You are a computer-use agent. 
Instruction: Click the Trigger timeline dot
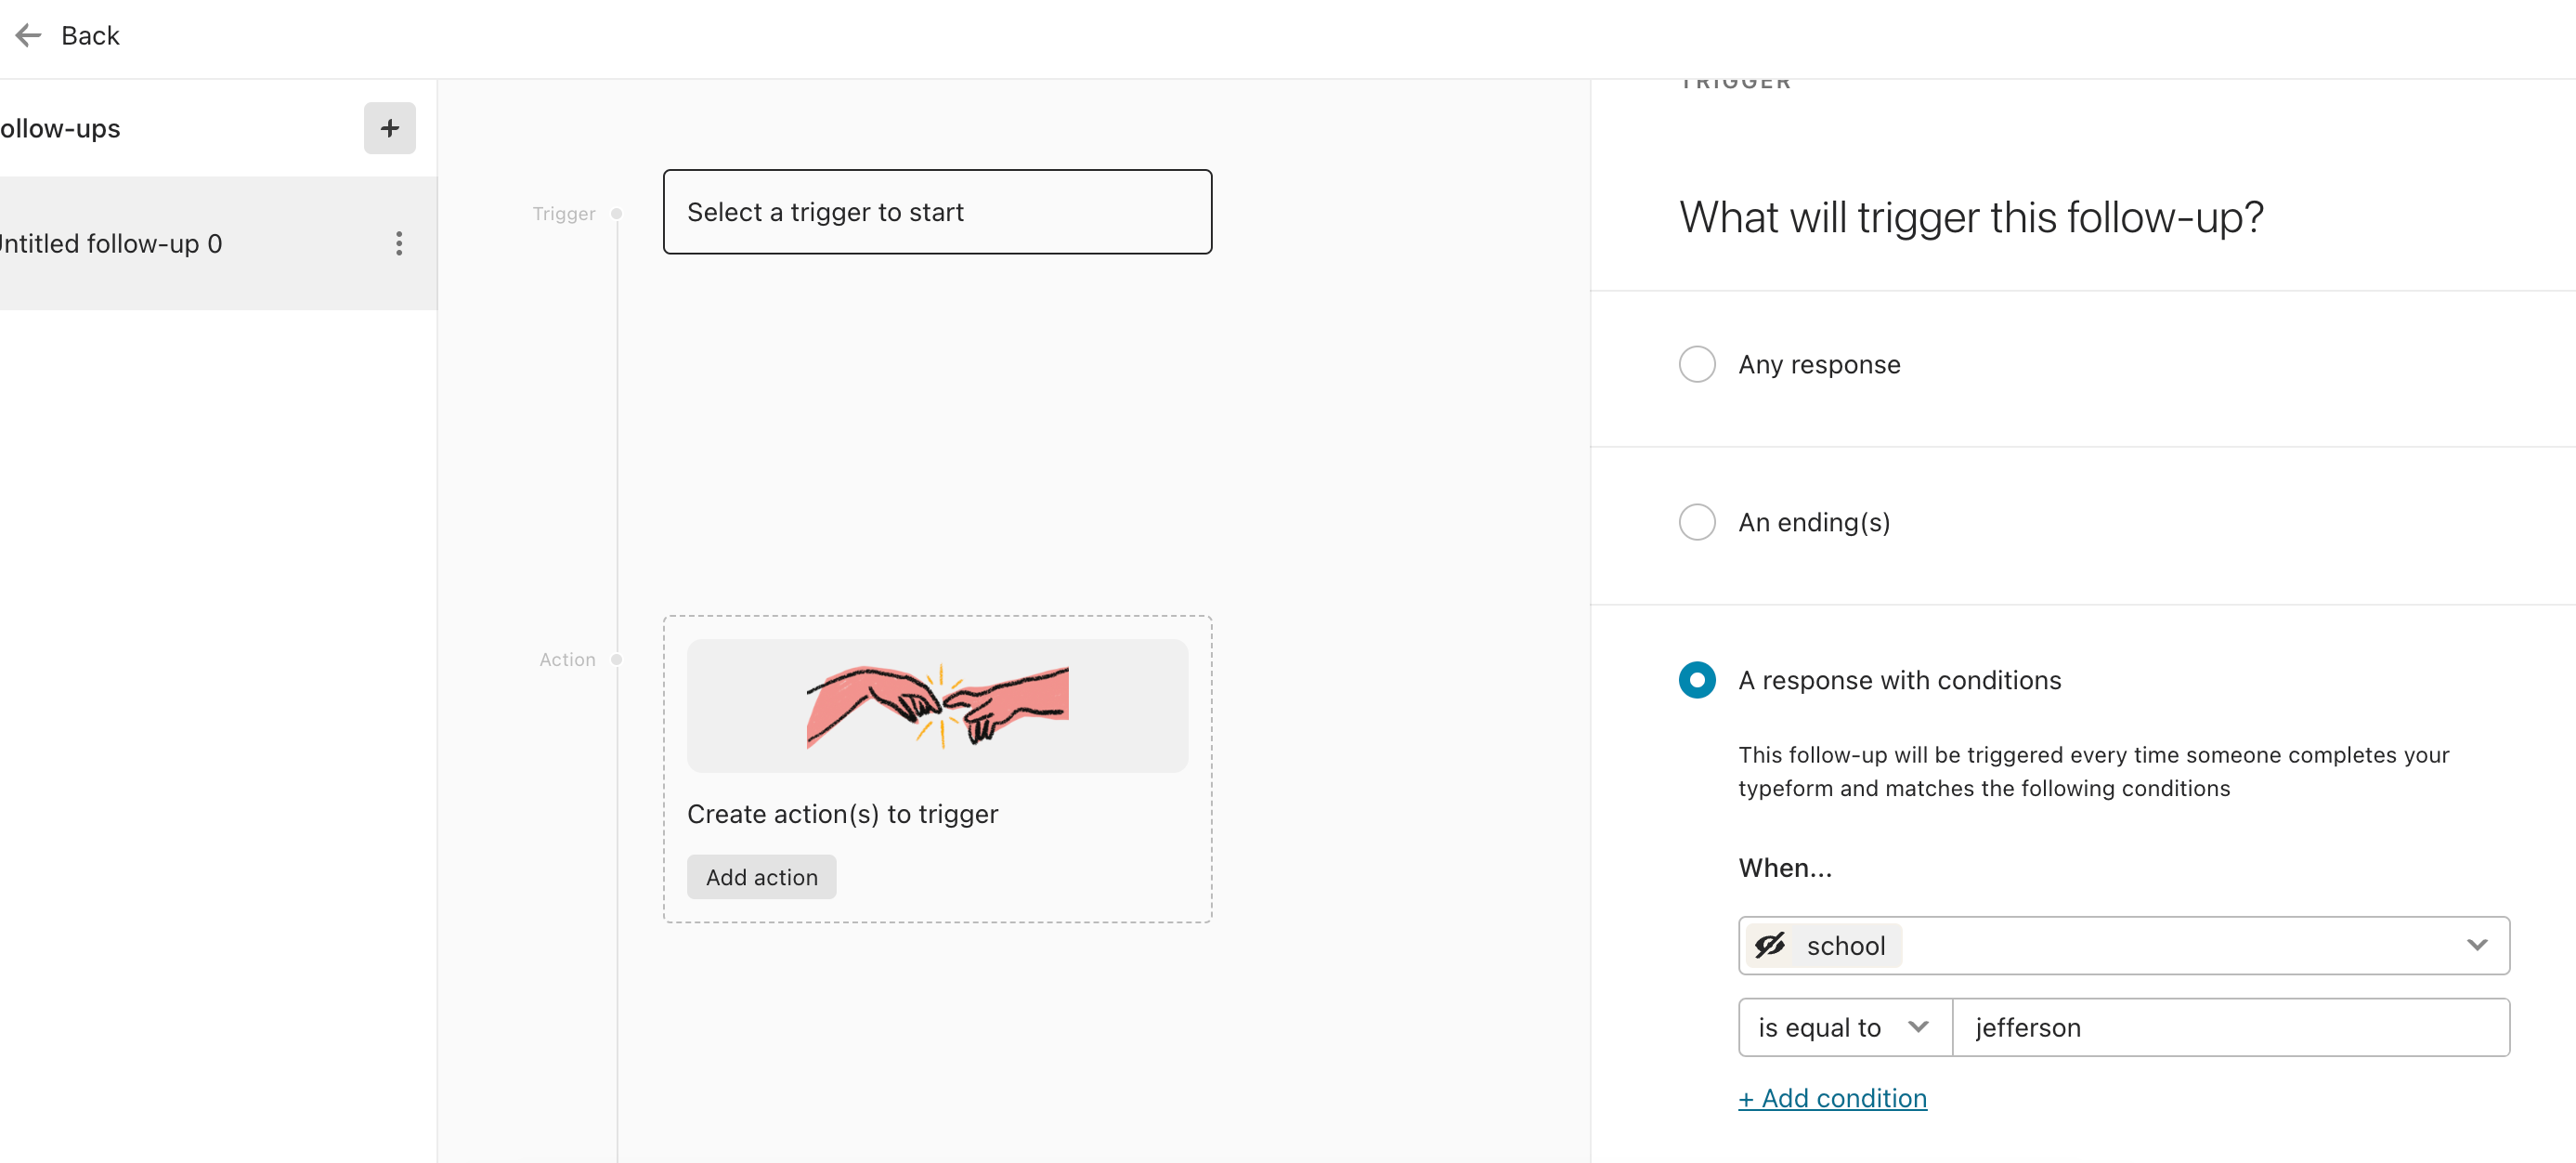[x=617, y=213]
